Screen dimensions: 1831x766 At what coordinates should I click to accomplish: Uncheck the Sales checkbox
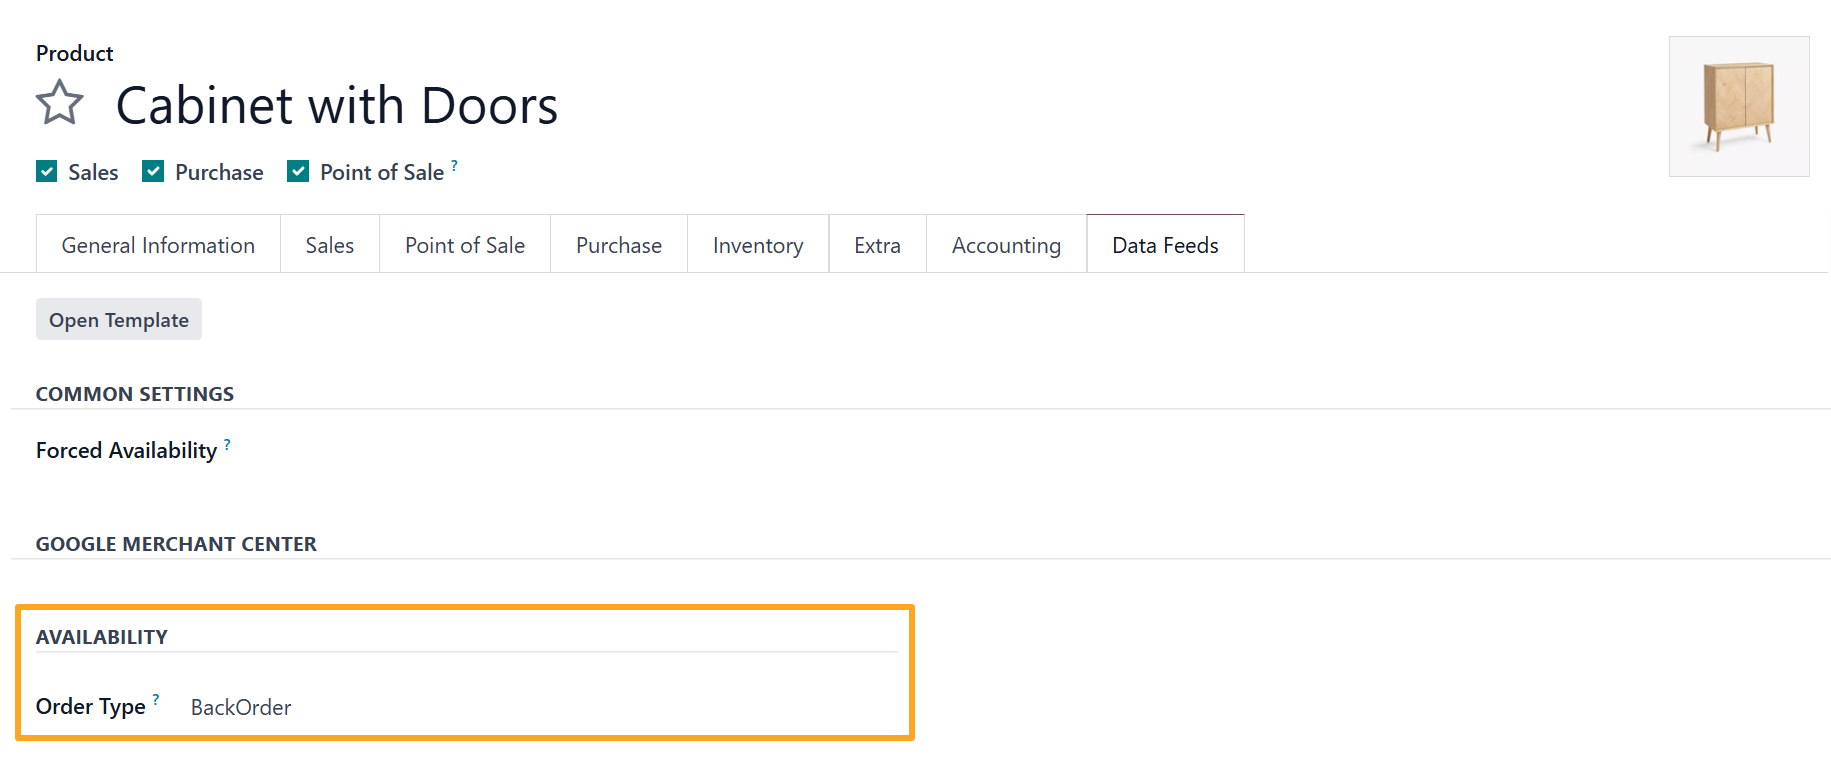click(x=46, y=171)
